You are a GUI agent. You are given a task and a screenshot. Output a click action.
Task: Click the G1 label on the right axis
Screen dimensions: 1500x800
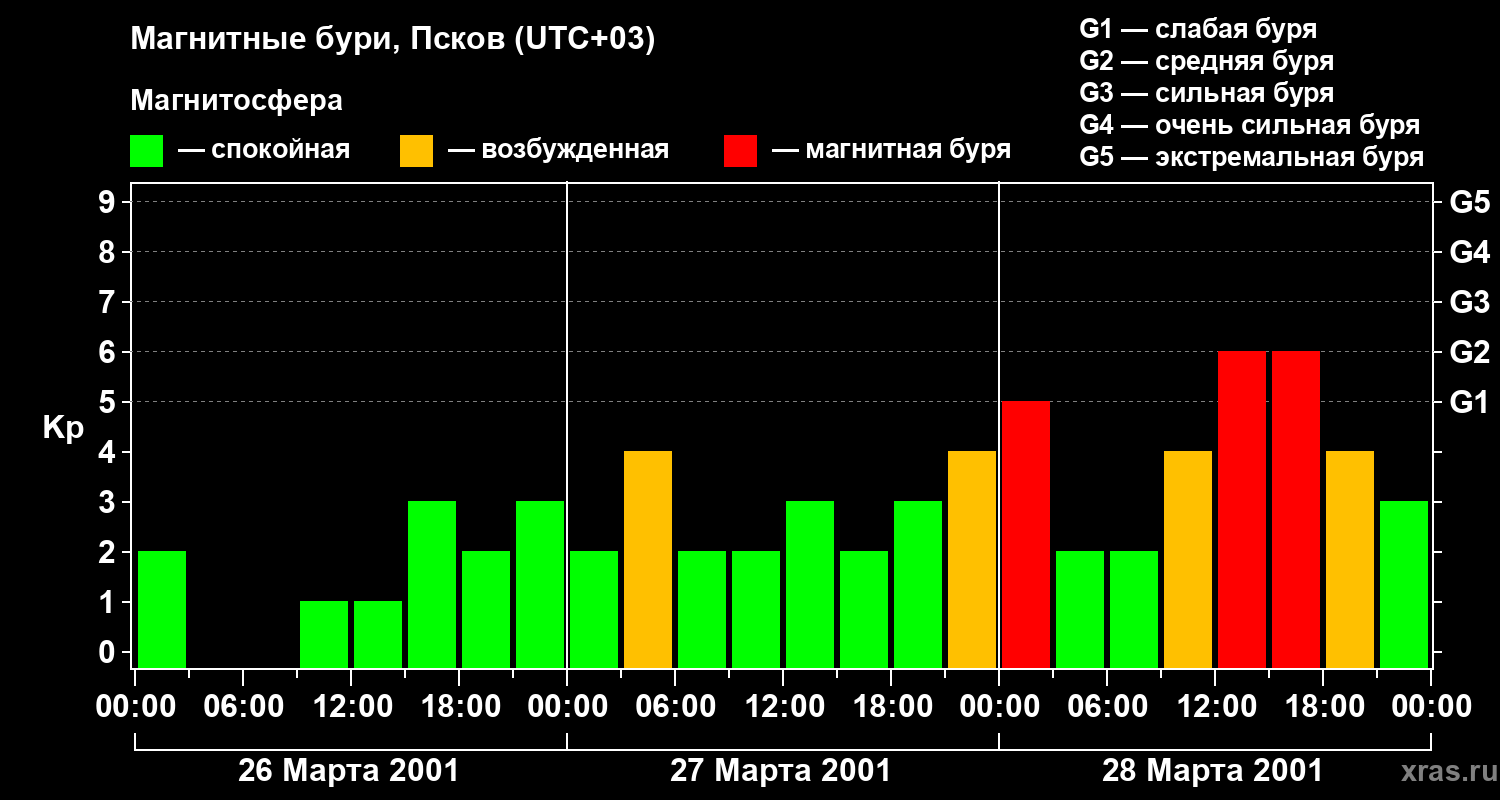pos(1470,402)
